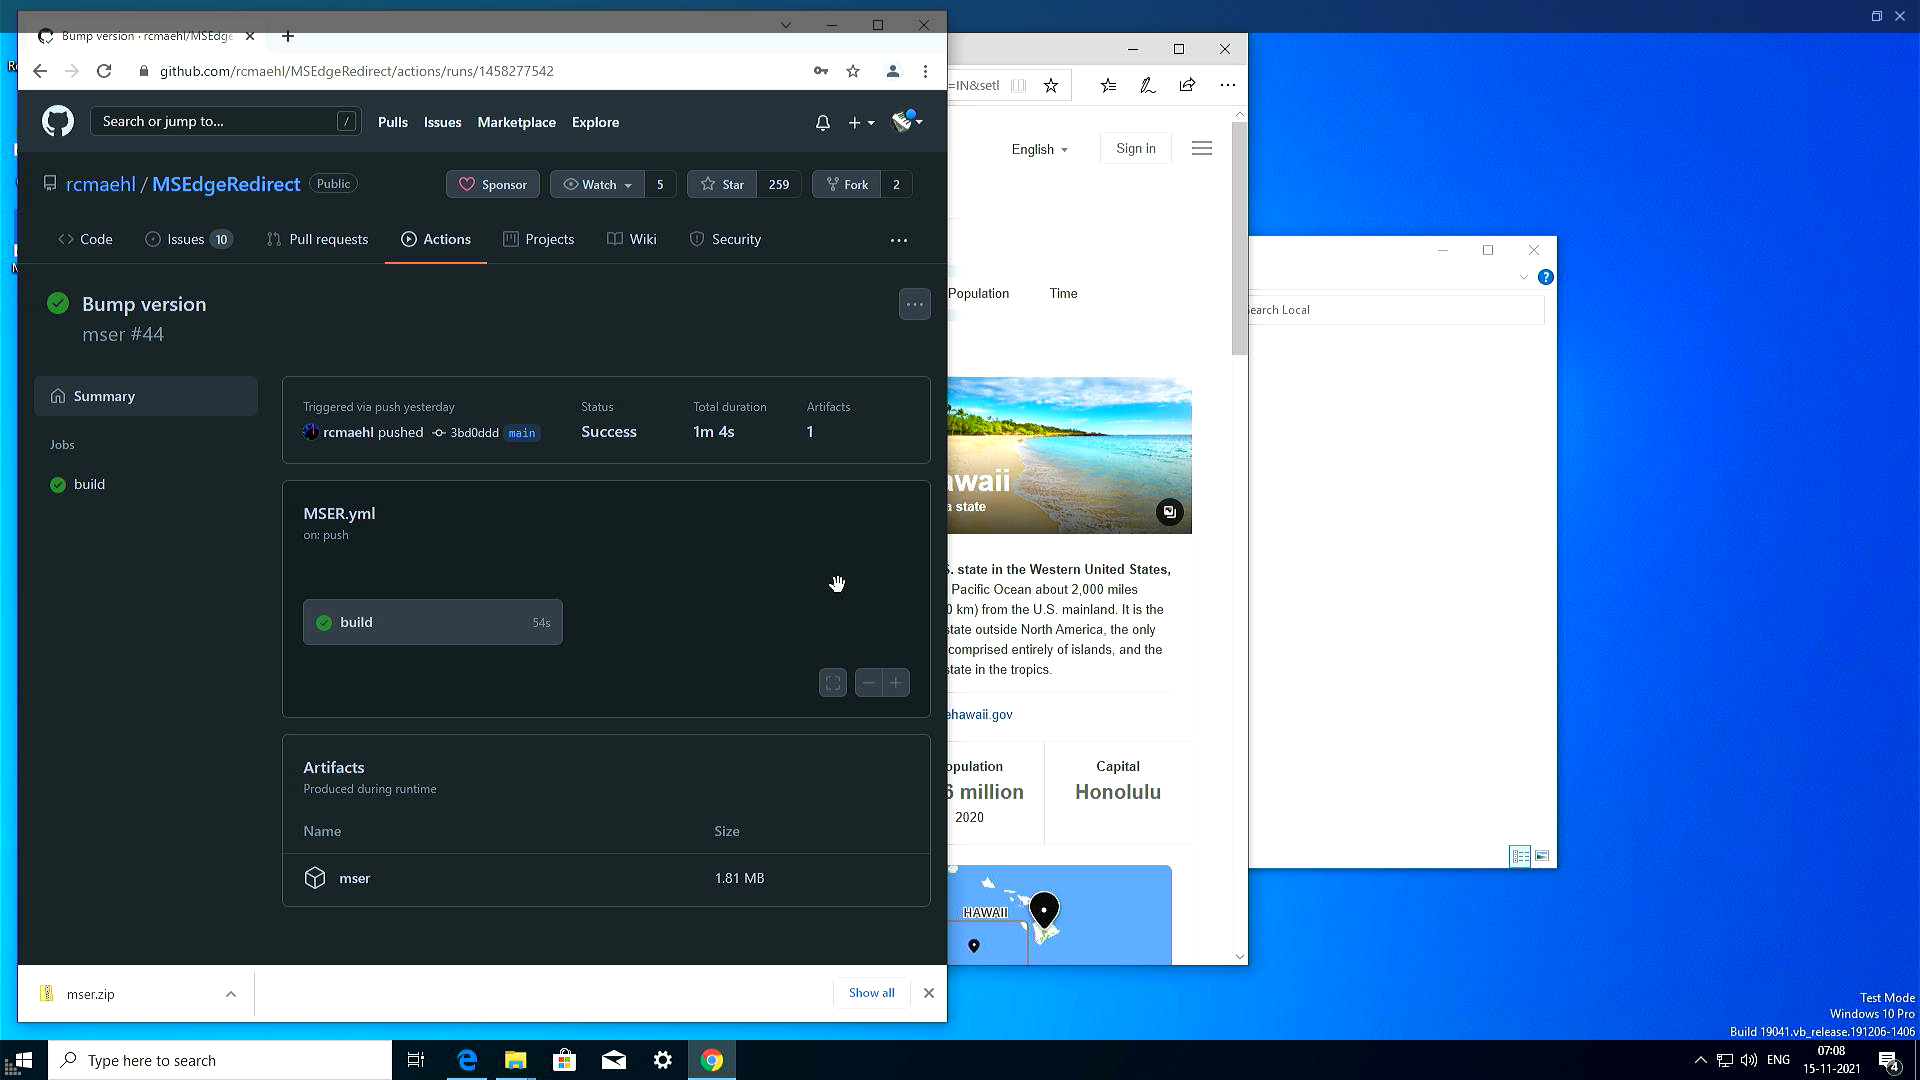Open the Marketplace menu item

click(x=516, y=122)
